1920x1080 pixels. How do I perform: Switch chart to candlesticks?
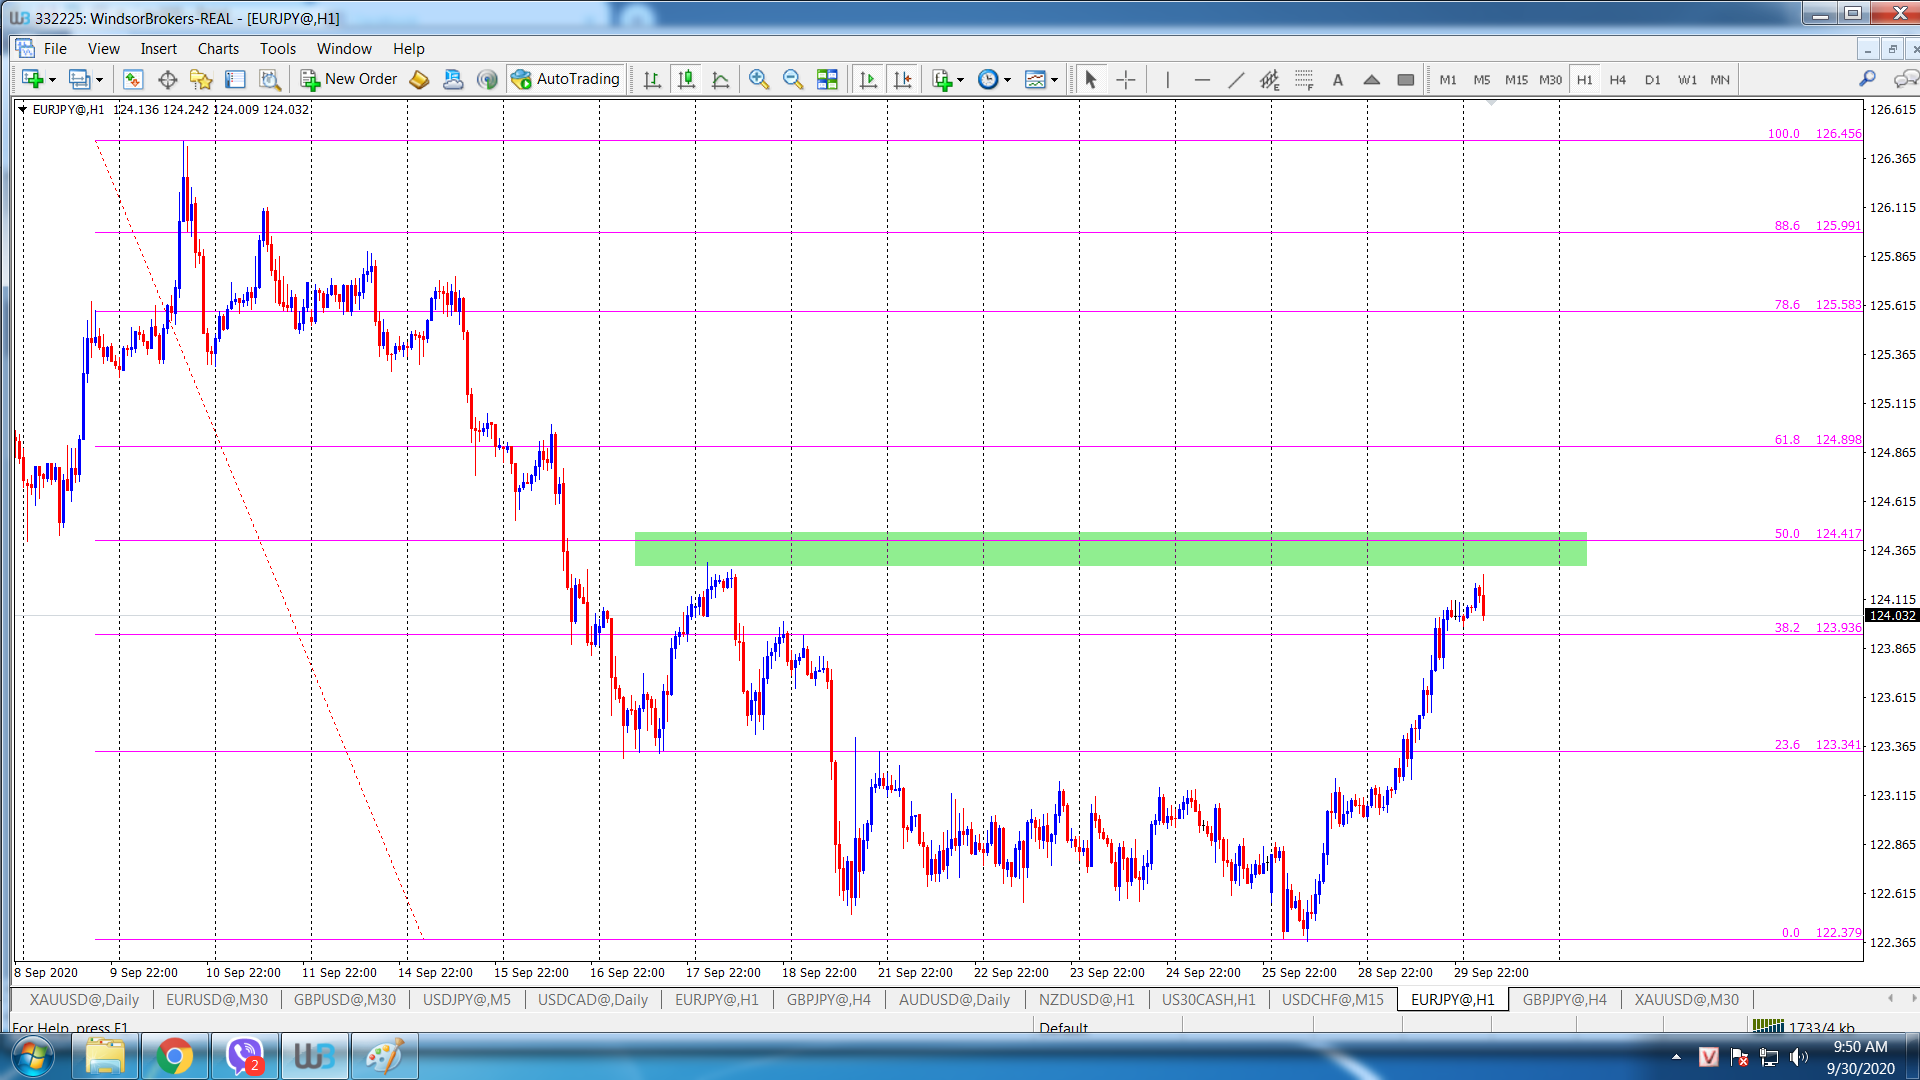(686, 79)
